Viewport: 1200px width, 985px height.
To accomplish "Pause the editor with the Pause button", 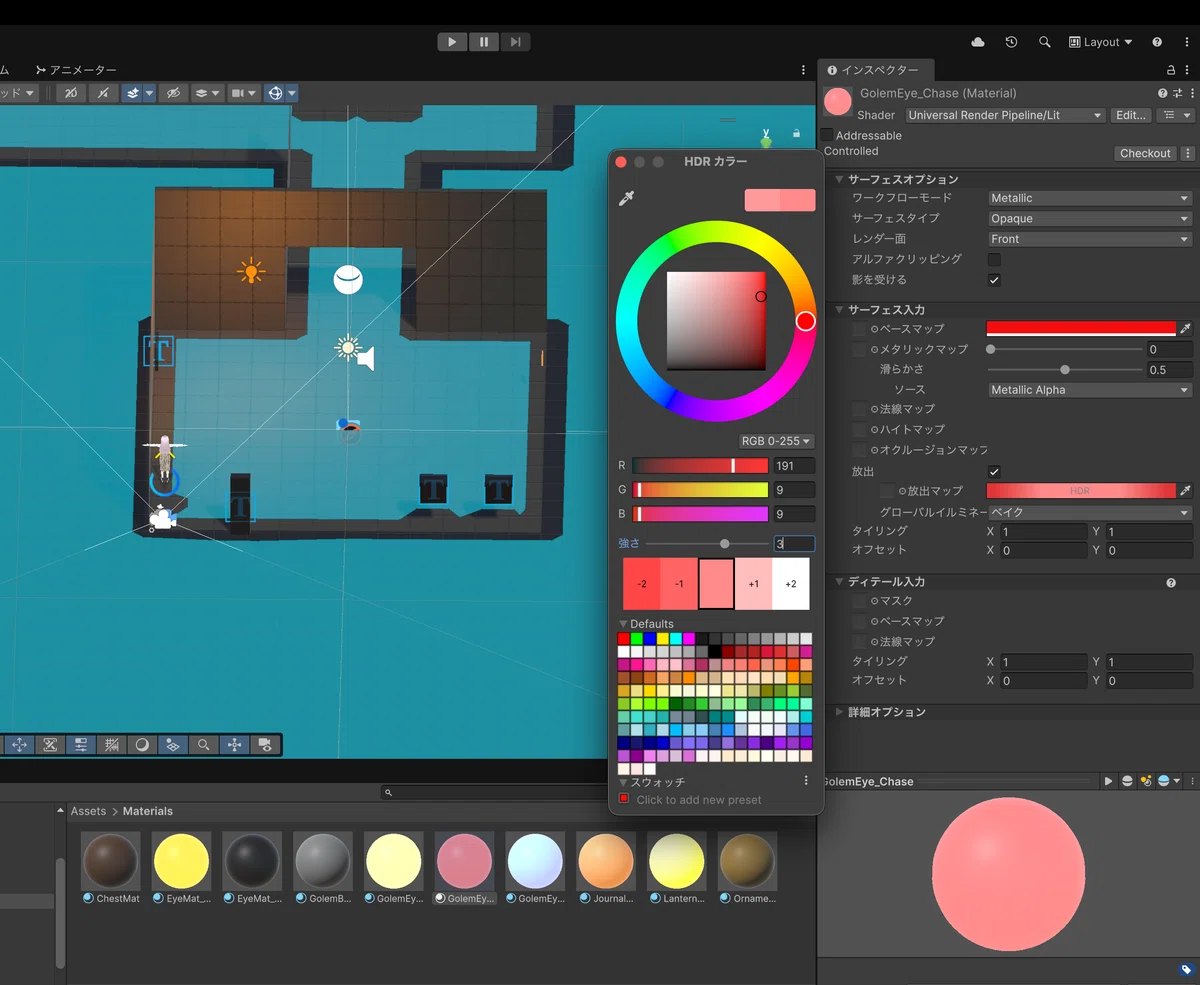I will [x=484, y=42].
